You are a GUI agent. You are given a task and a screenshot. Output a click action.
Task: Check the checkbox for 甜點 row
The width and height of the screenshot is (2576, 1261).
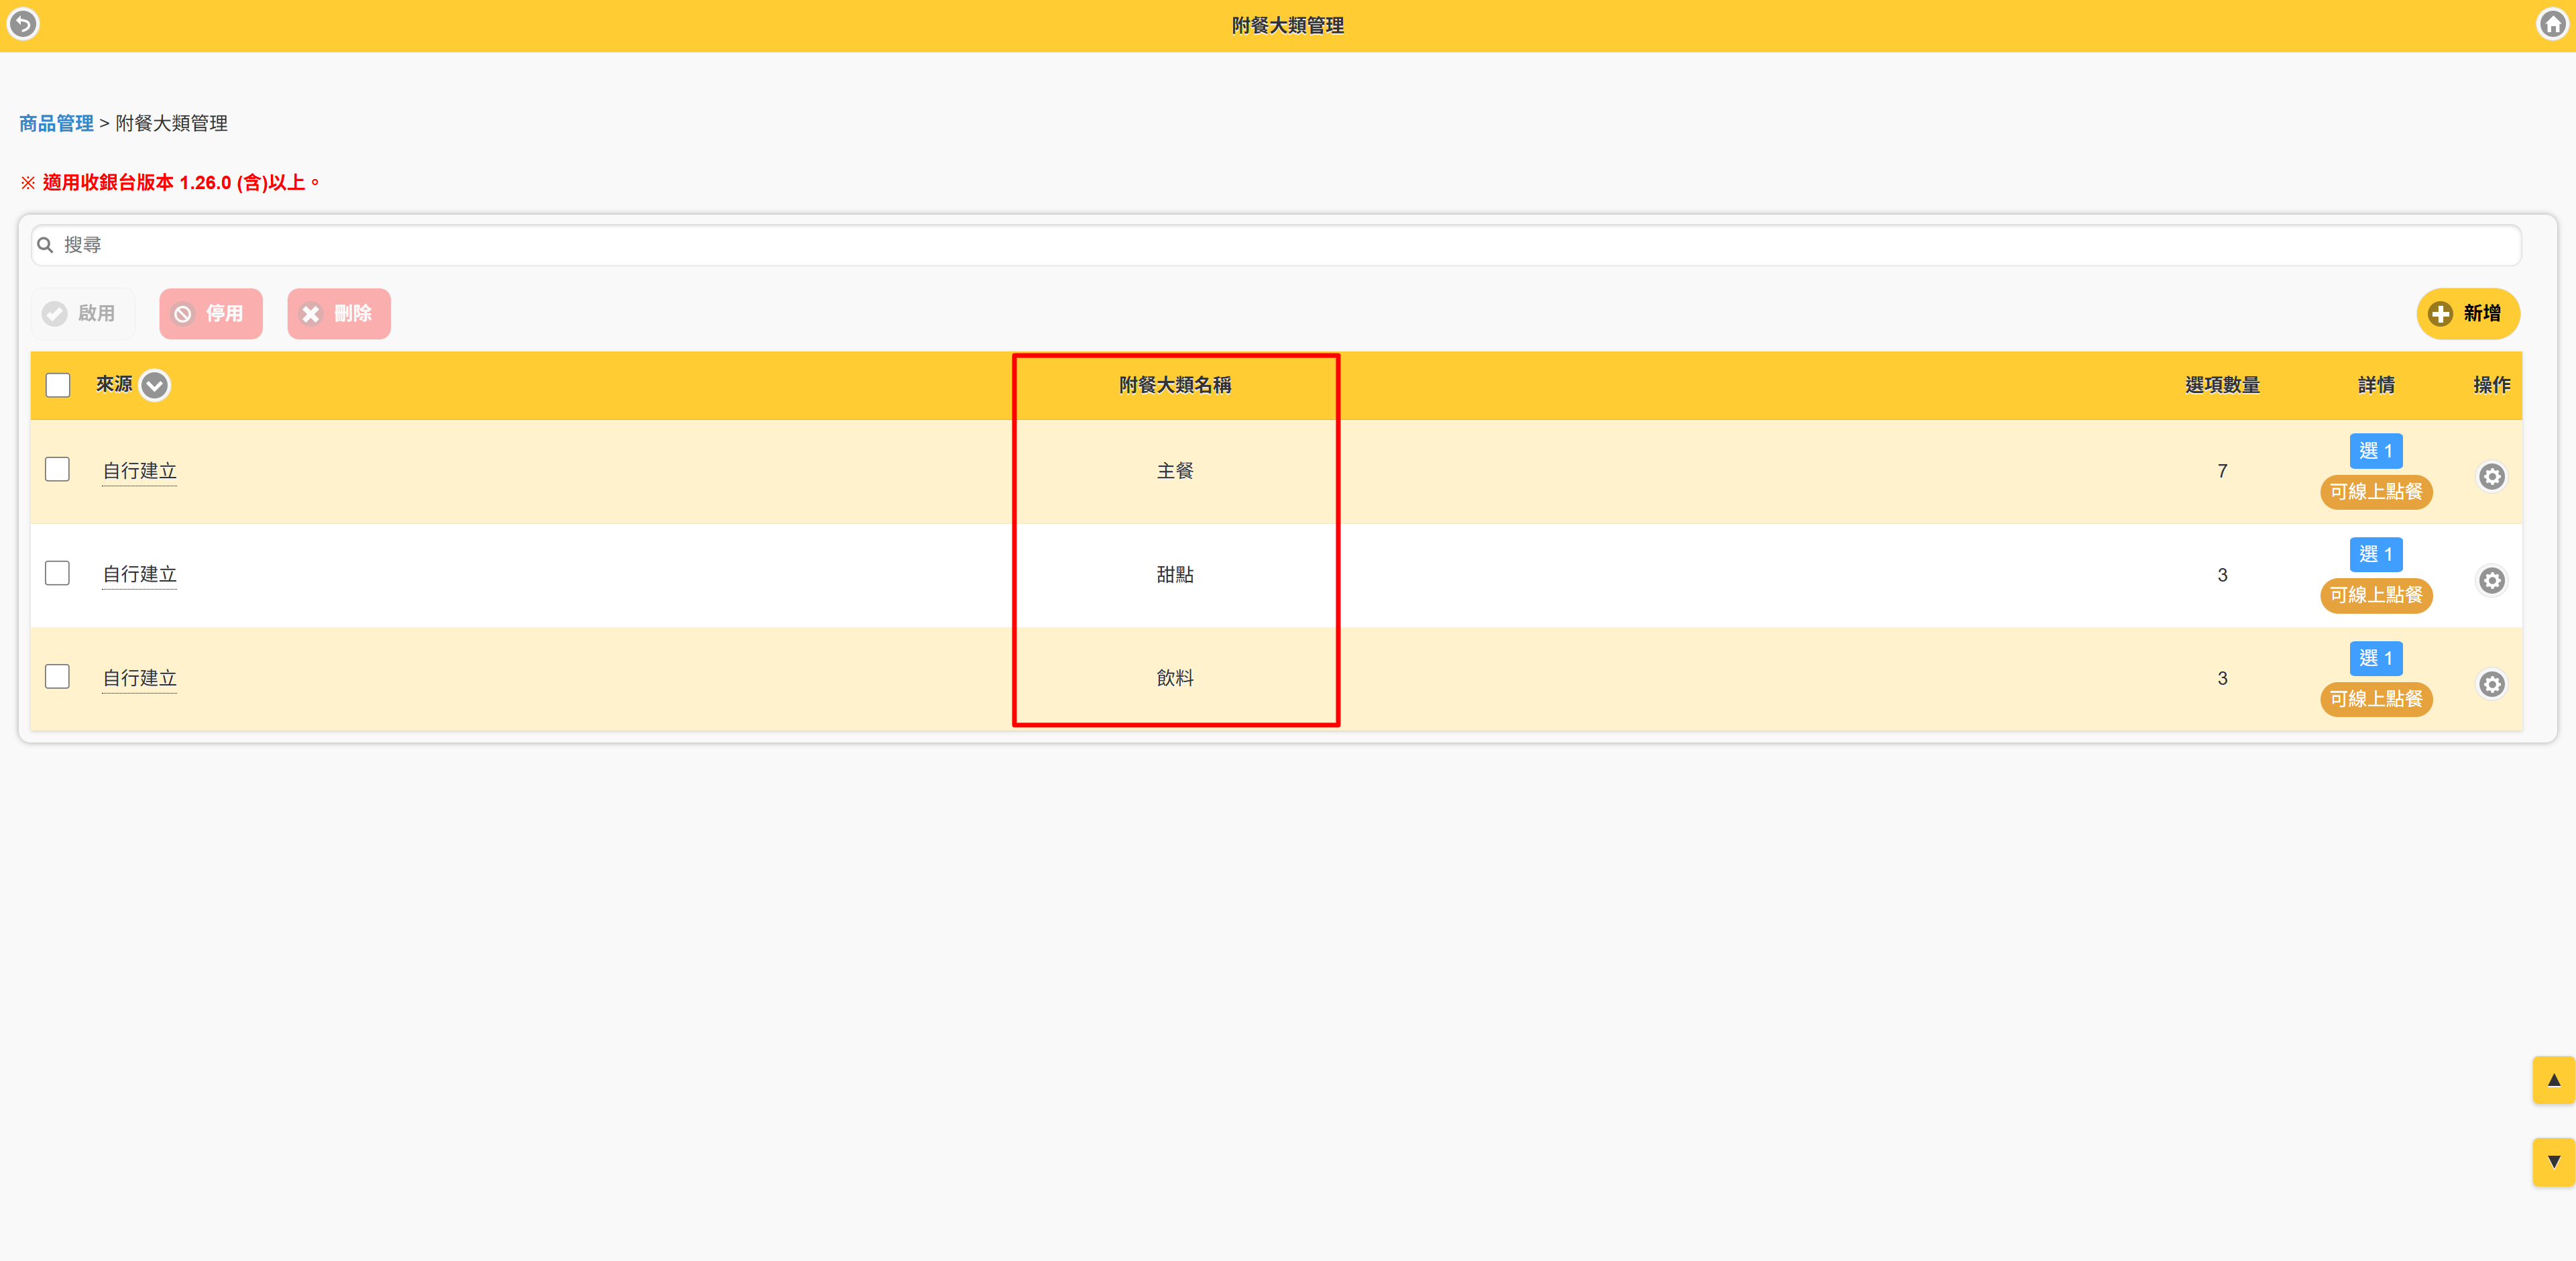pos(57,573)
